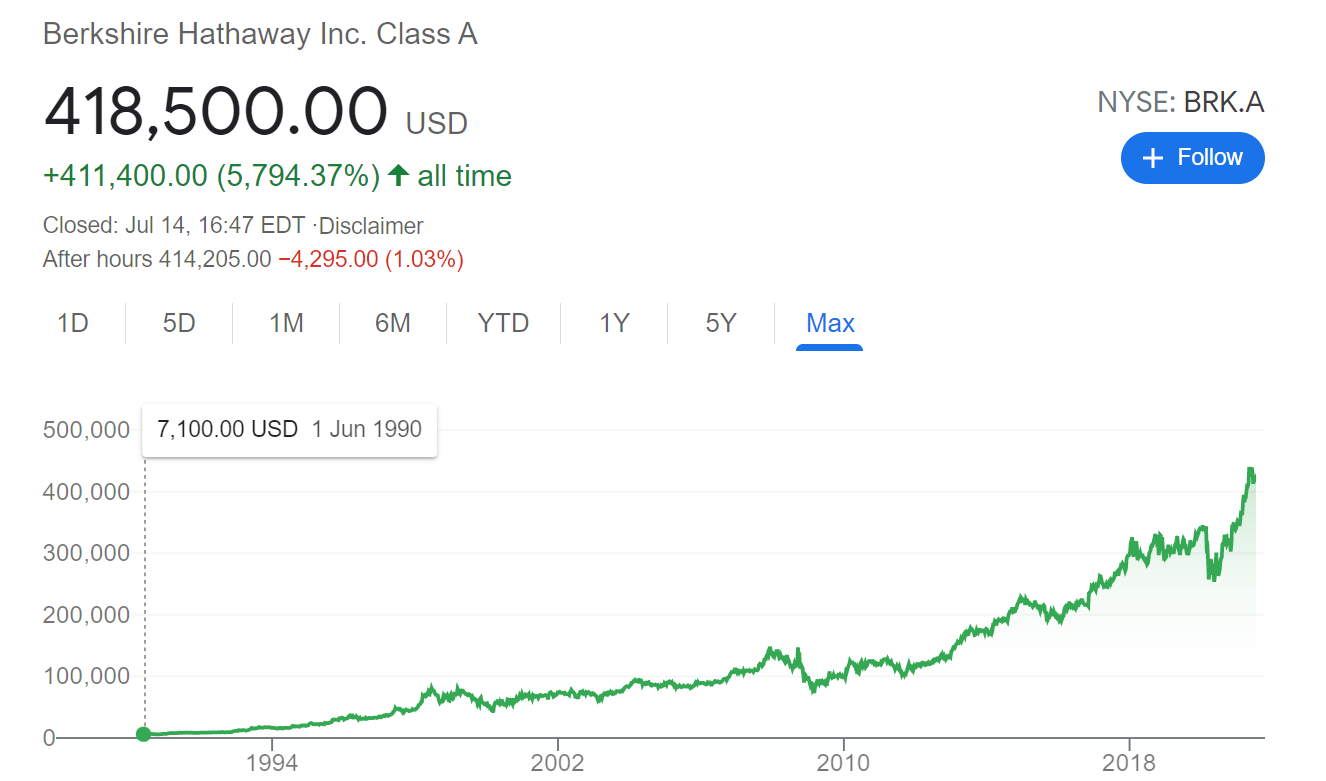
Task: Click the 500,000 axis label
Action: [86, 429]
